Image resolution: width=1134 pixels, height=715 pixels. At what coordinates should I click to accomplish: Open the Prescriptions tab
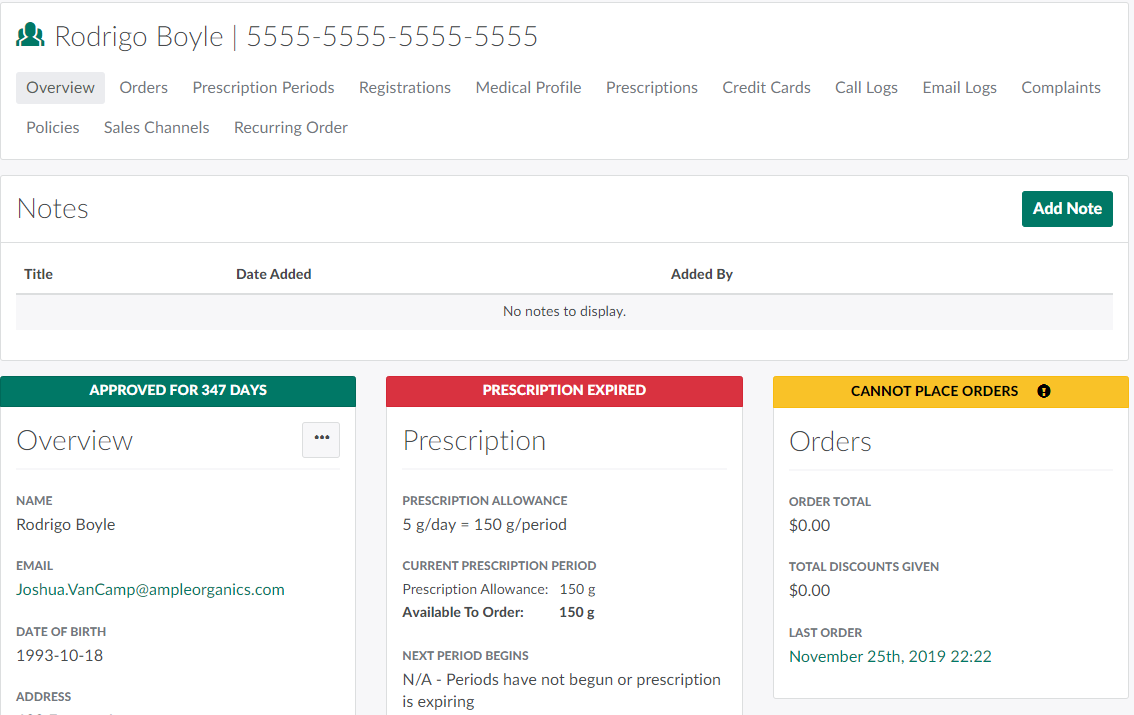[x=651, y=88]
